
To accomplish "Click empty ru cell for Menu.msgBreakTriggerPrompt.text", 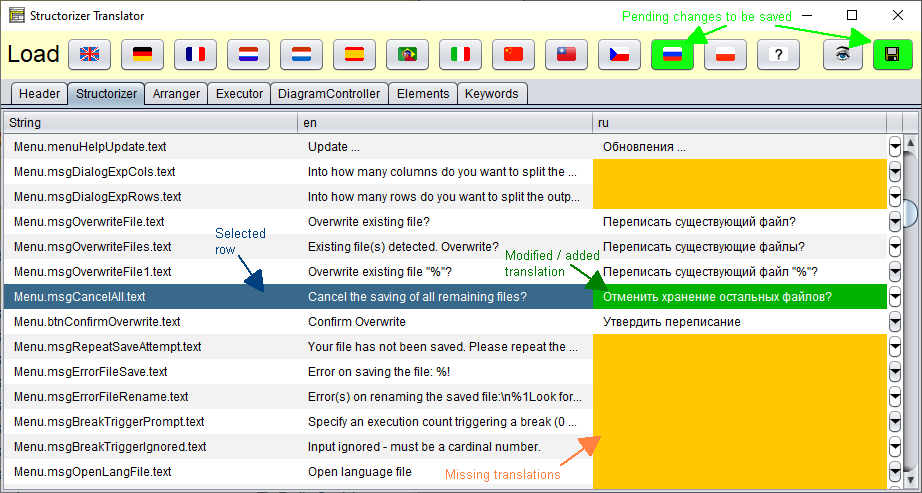I will [740, 422].
